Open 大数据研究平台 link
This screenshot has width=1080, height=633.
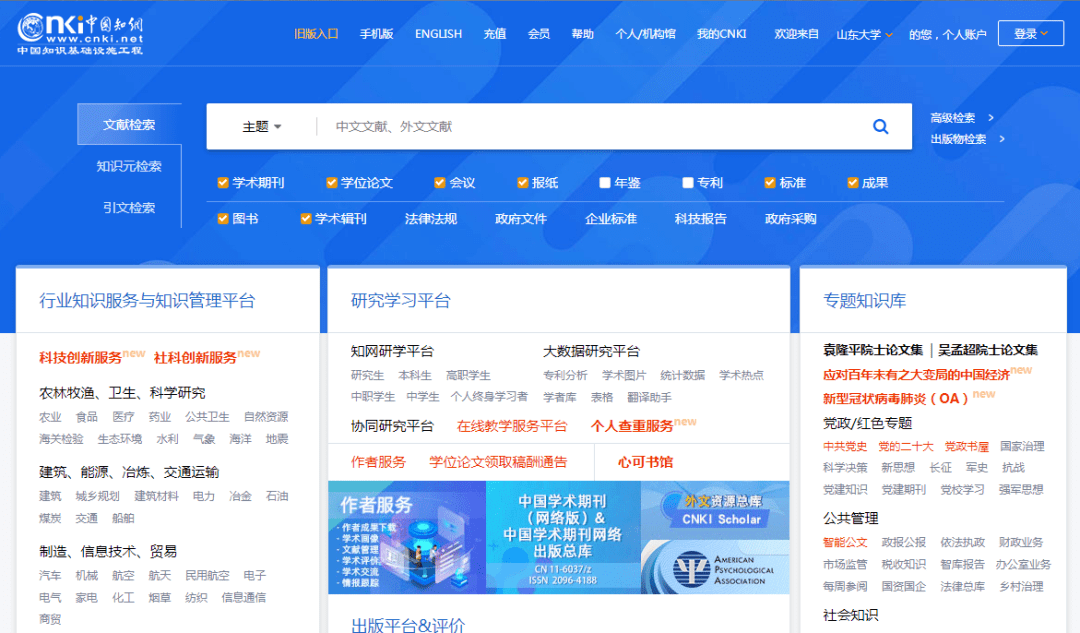click(591, 351)
